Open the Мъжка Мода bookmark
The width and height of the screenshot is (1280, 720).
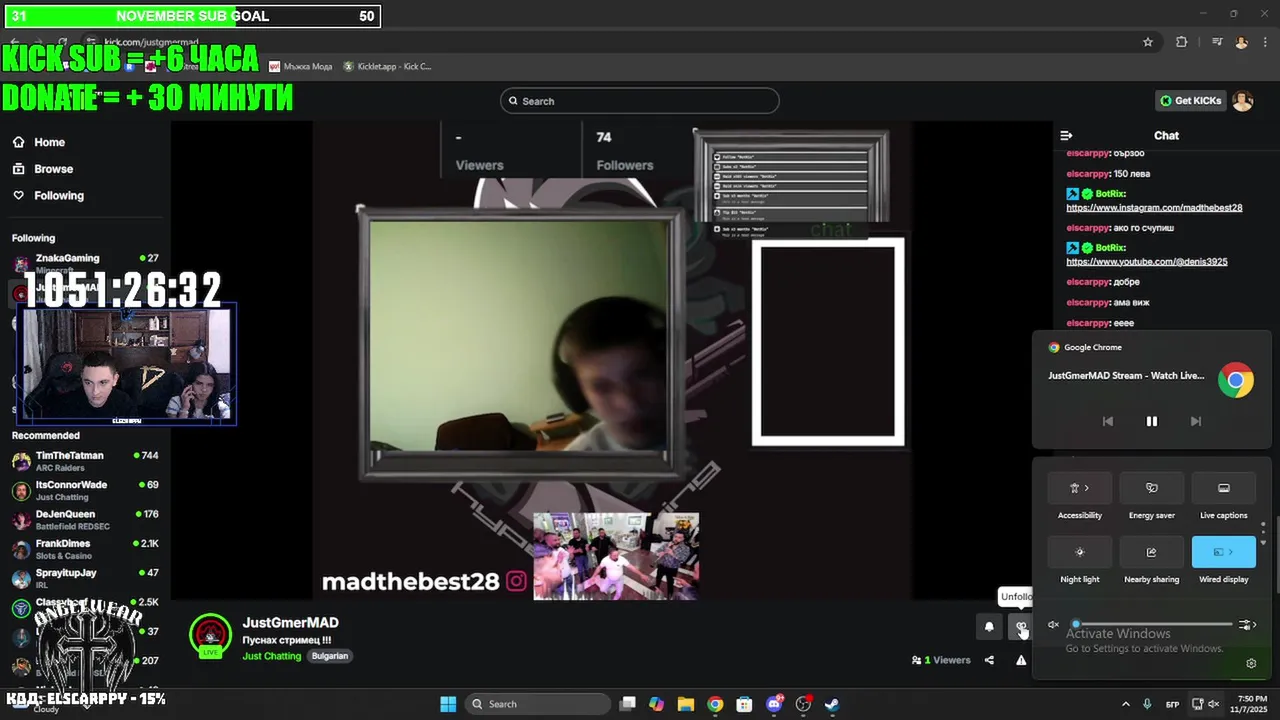coord(300,67)
